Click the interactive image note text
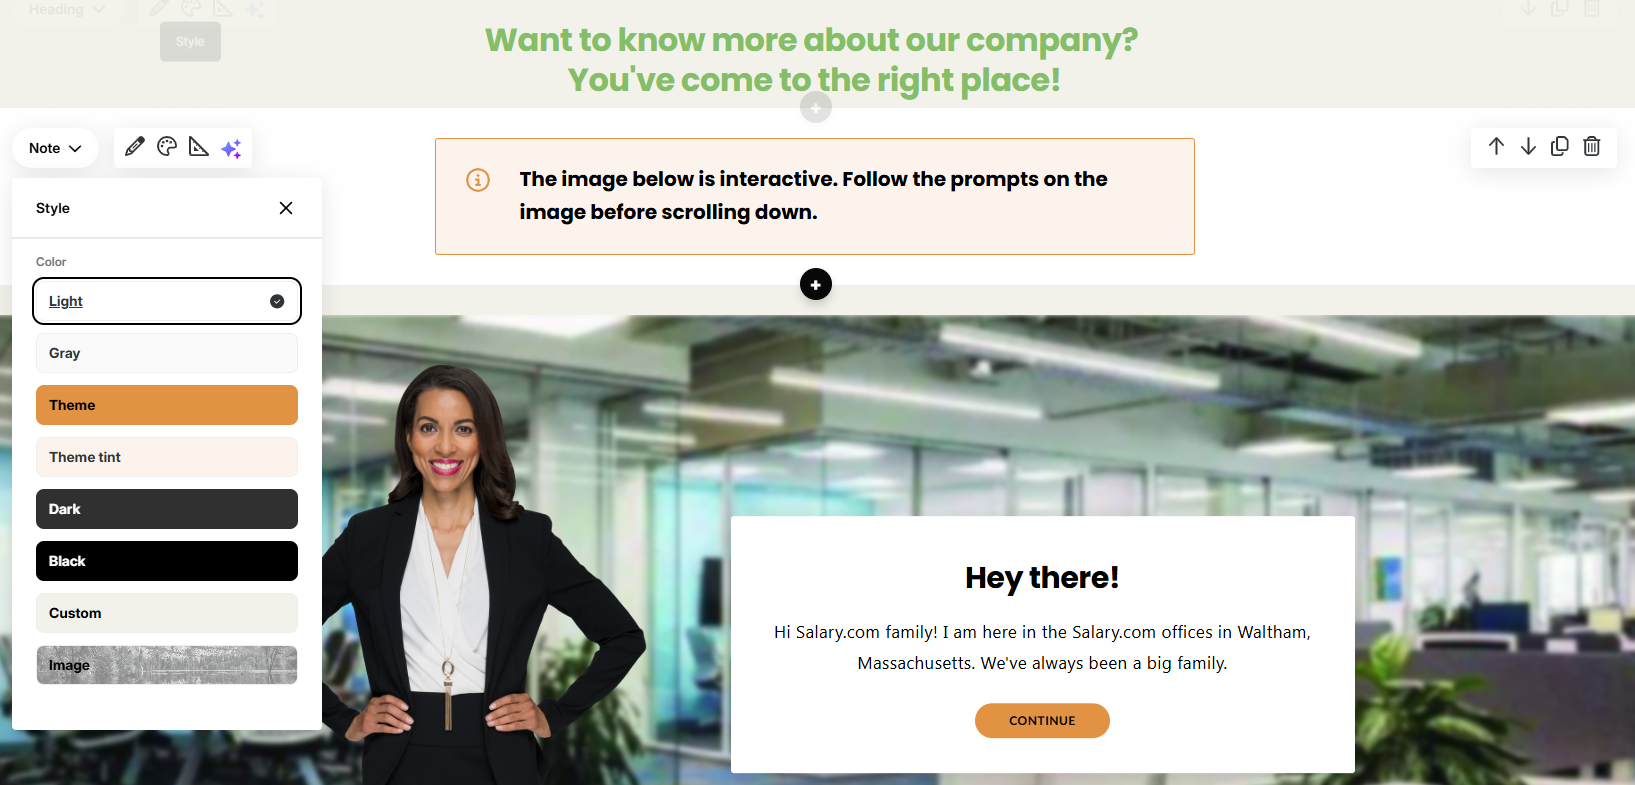 [x=813, y=195]
